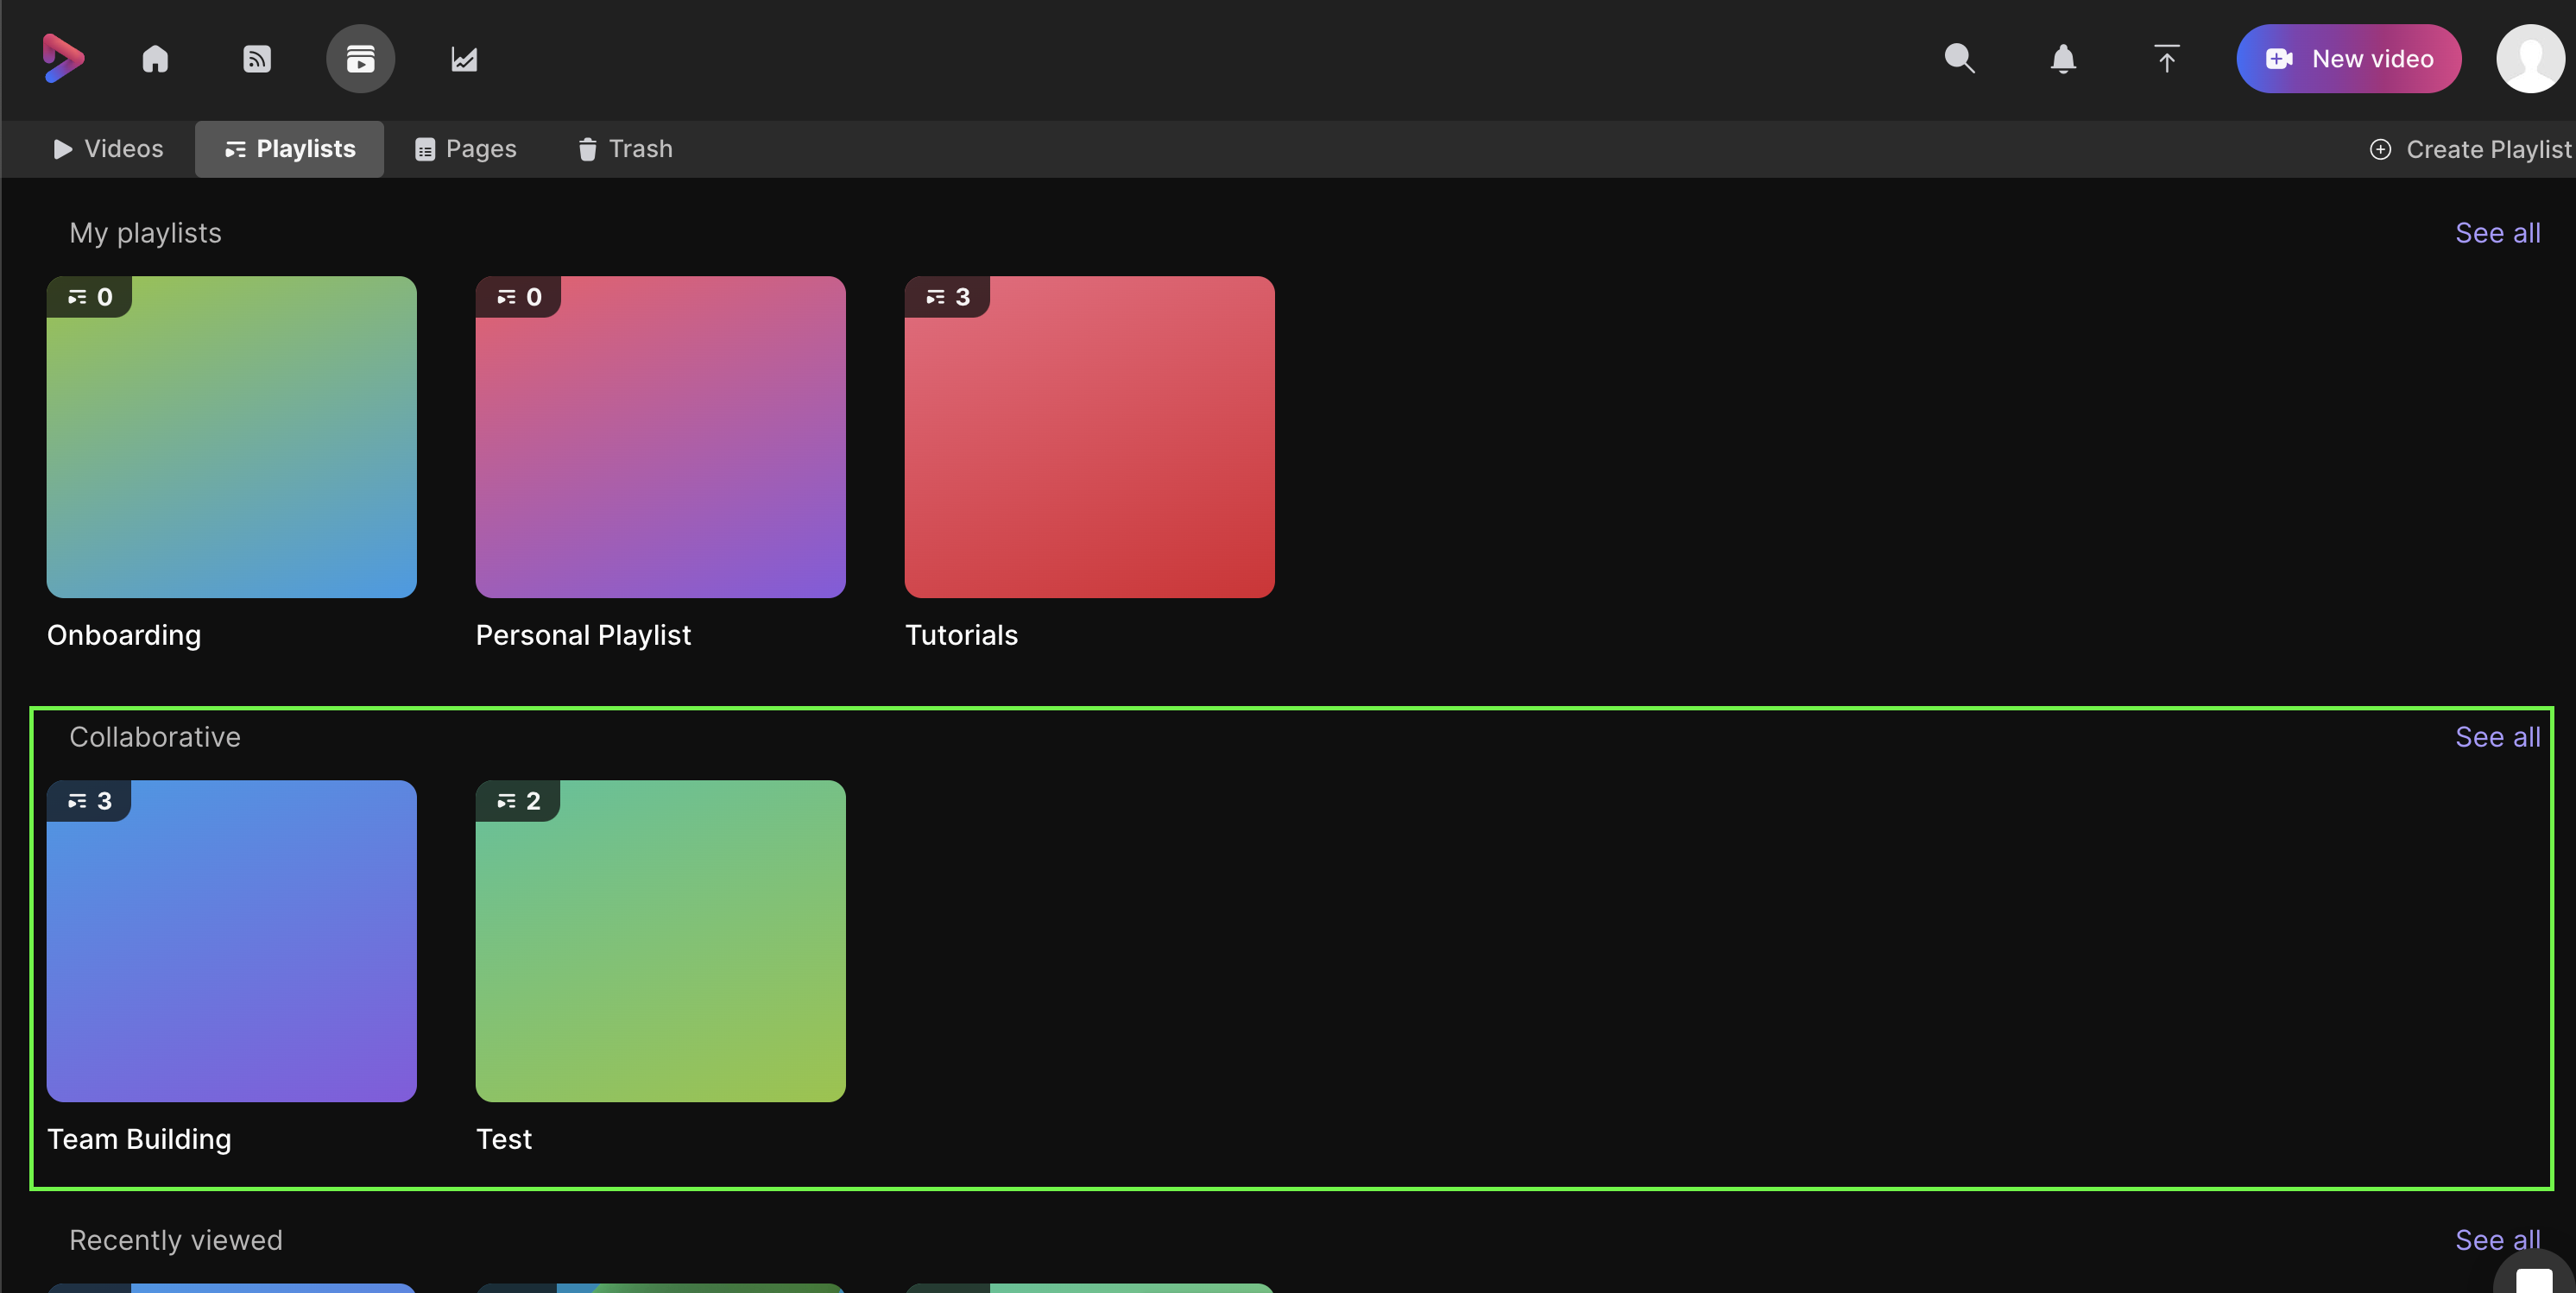Select the Playlists tab
This screenshot has height=1293, width=2576.
pos(289,149)
